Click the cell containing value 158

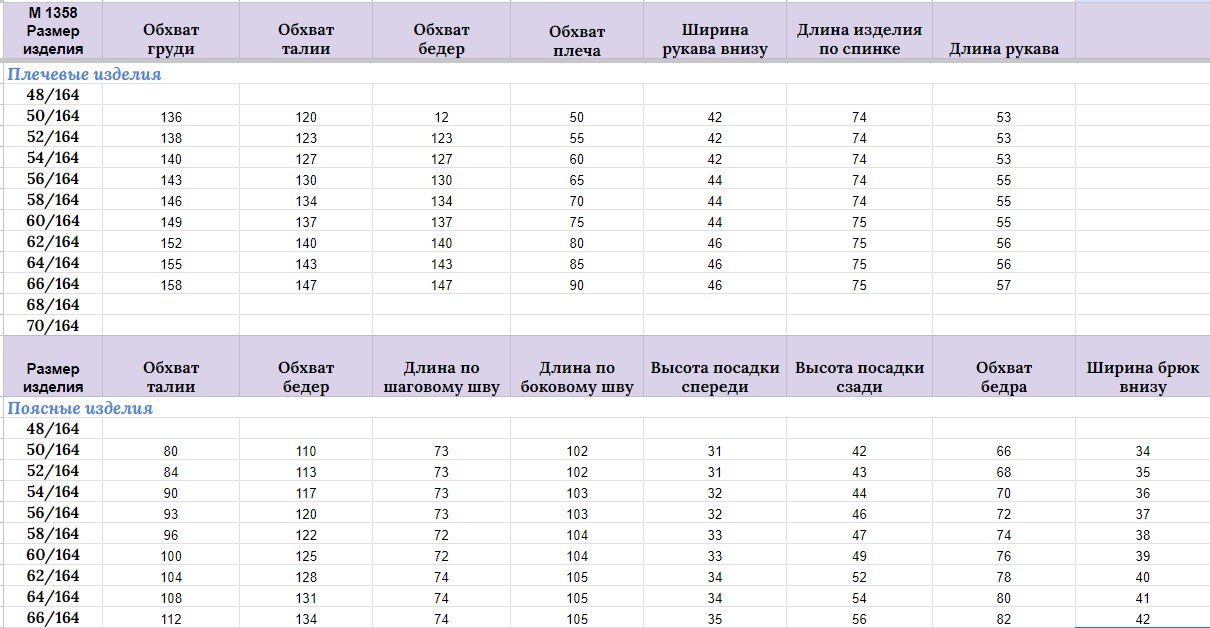click(x=171, y=285)
